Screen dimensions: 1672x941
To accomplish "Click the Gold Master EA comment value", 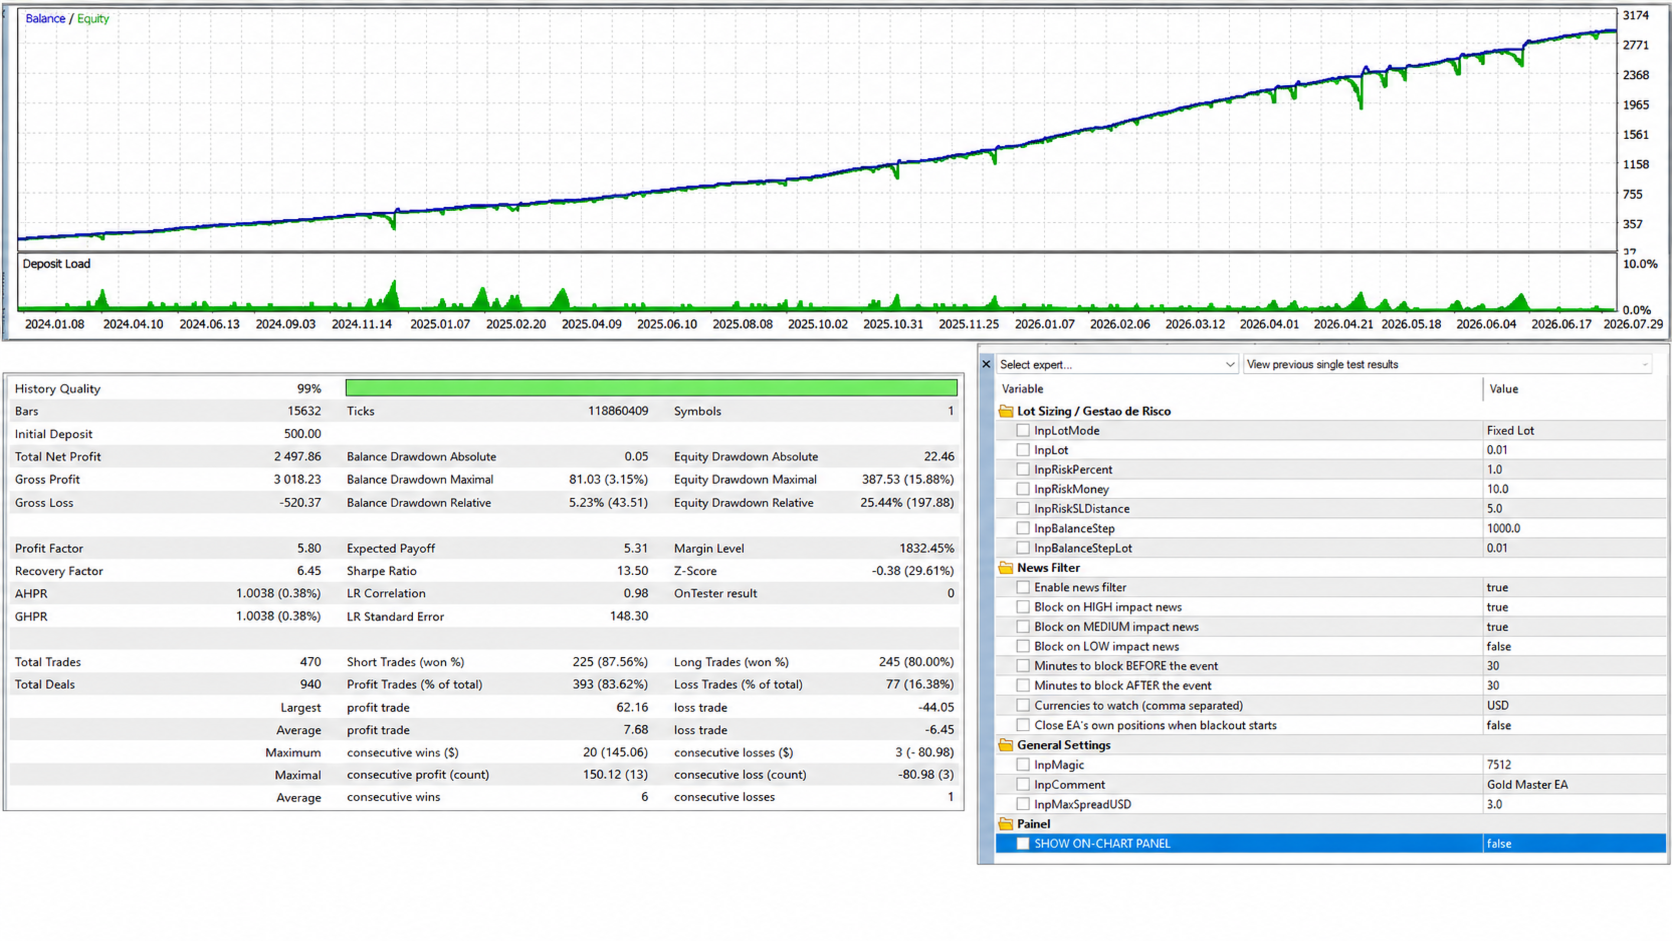I will (x=1527, y=785).
